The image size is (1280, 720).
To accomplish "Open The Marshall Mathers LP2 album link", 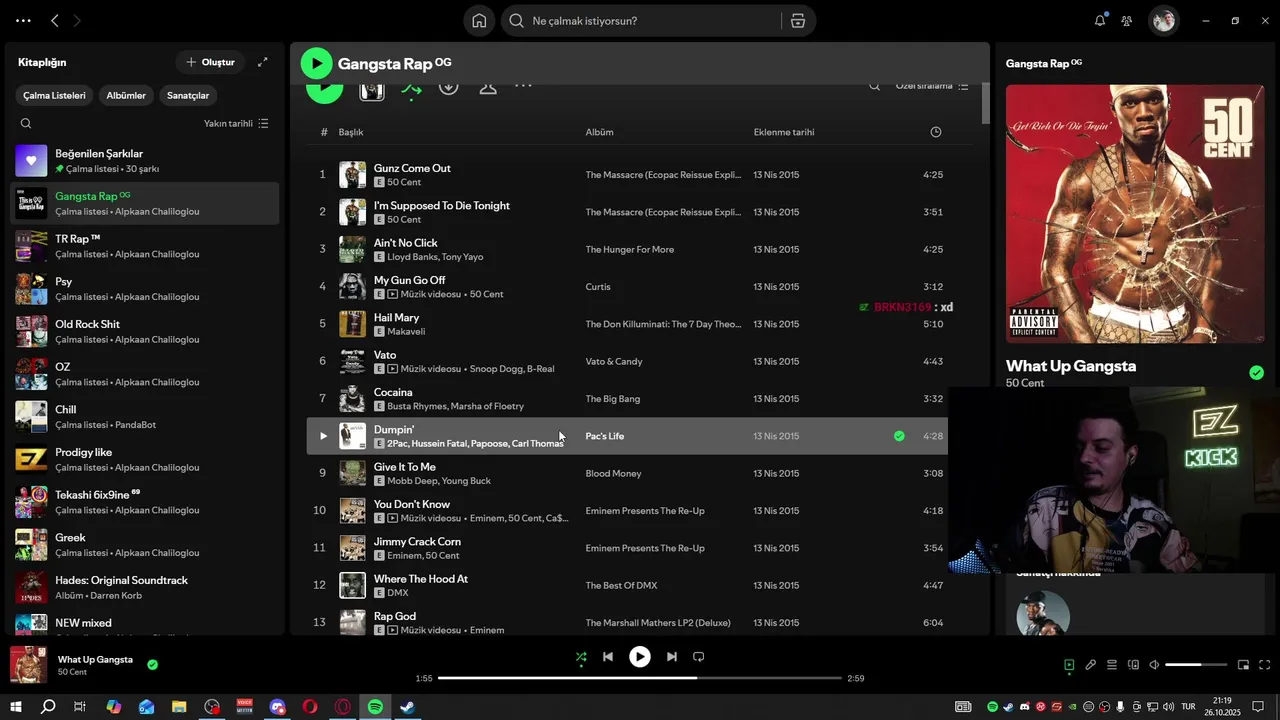I will coord(658,623).
